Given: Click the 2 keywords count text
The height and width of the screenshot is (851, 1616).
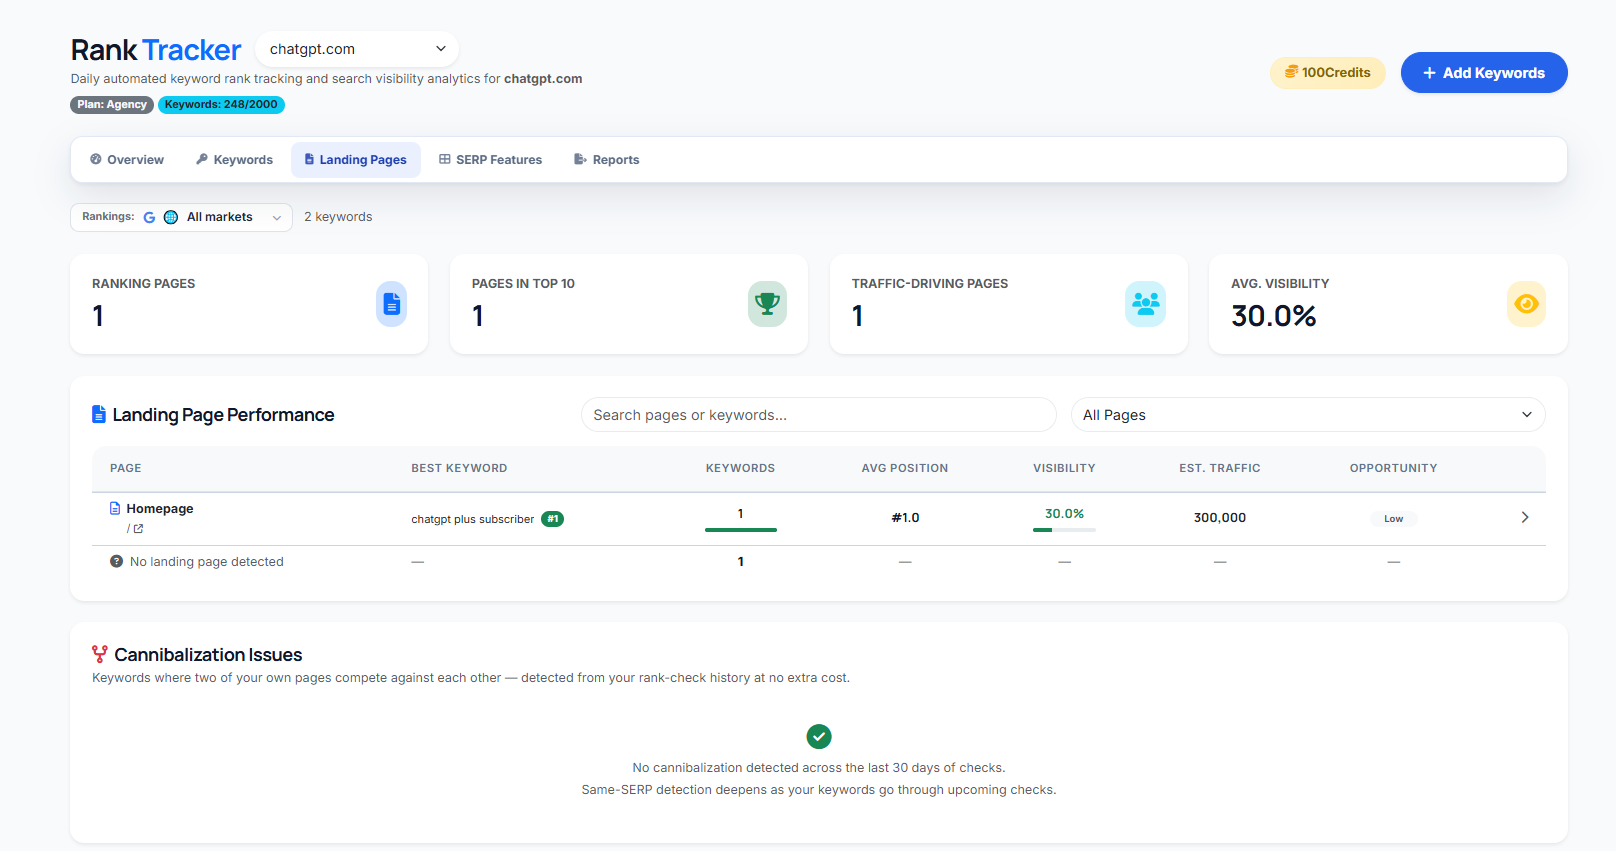Looking at the screenshot, I should [338, 217].
